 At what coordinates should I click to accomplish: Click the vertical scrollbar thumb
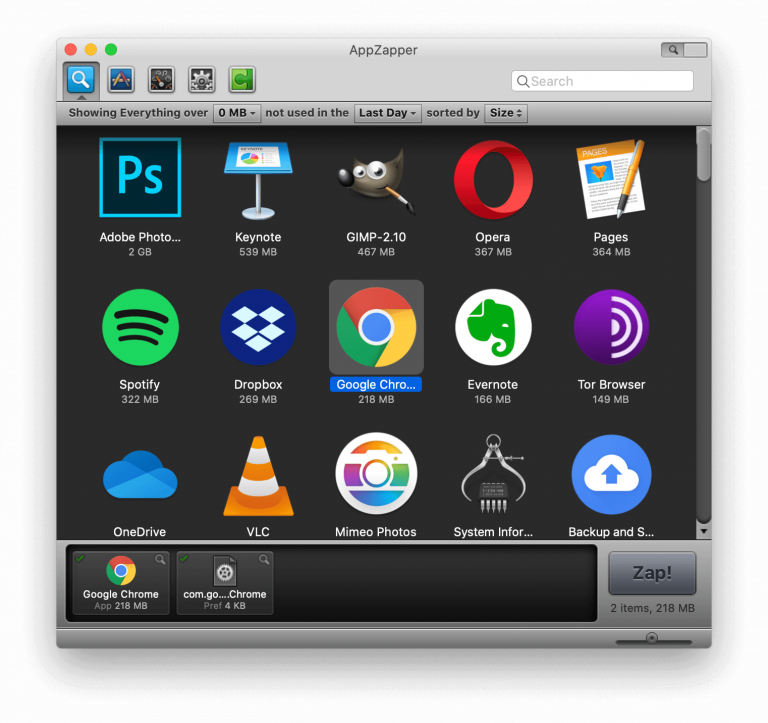click(x=703, y=155)
